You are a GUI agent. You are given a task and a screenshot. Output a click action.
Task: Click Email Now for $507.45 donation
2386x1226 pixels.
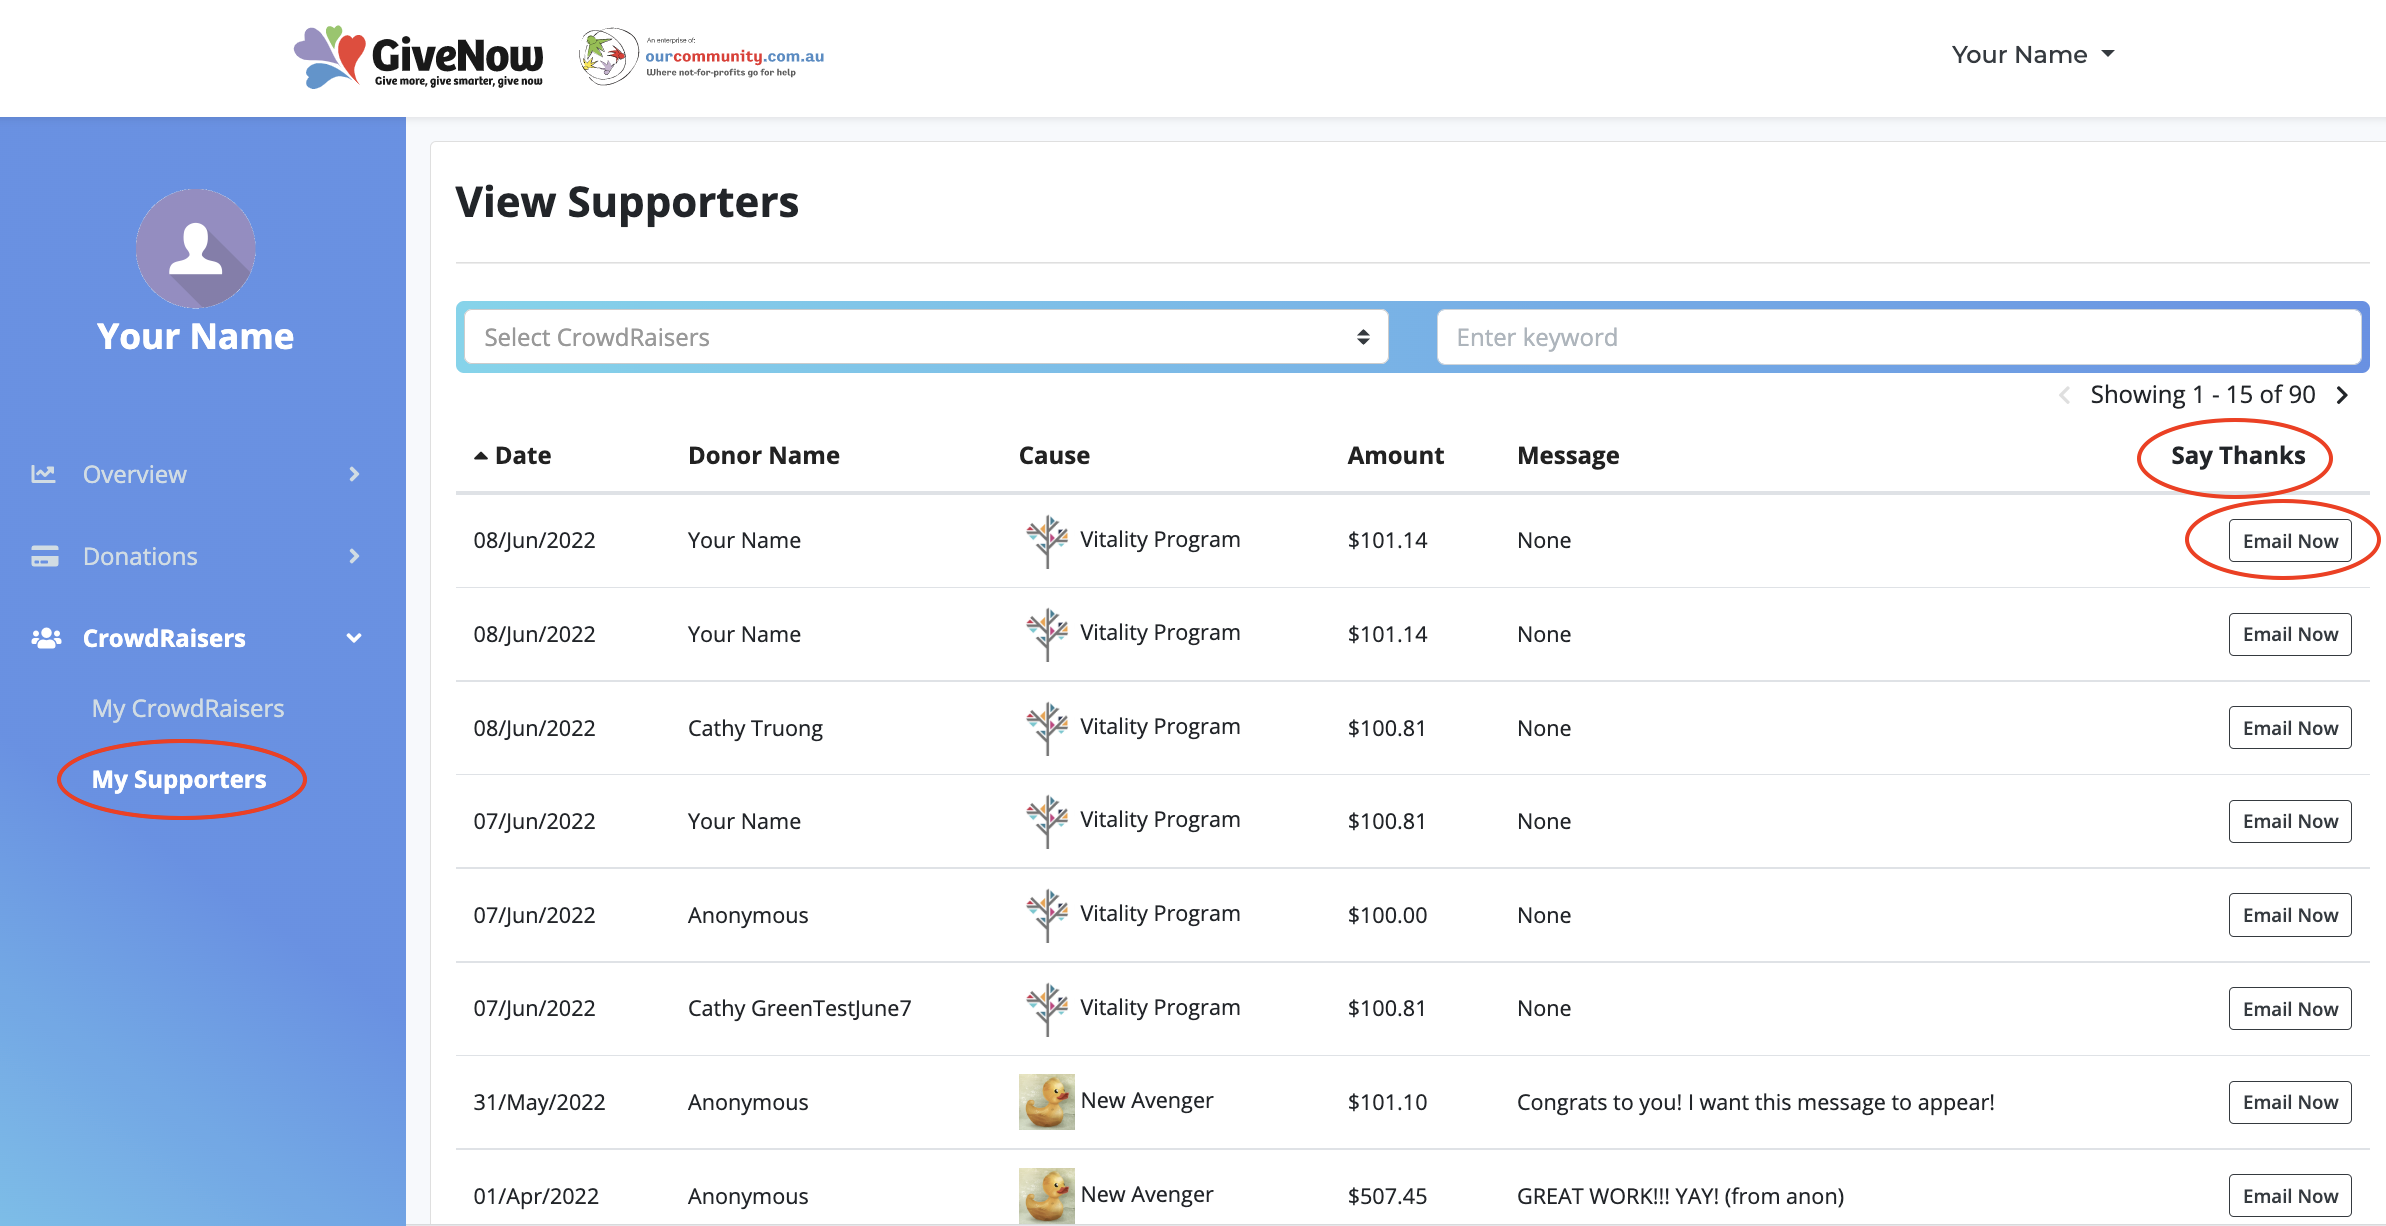coord(2290,1196)
